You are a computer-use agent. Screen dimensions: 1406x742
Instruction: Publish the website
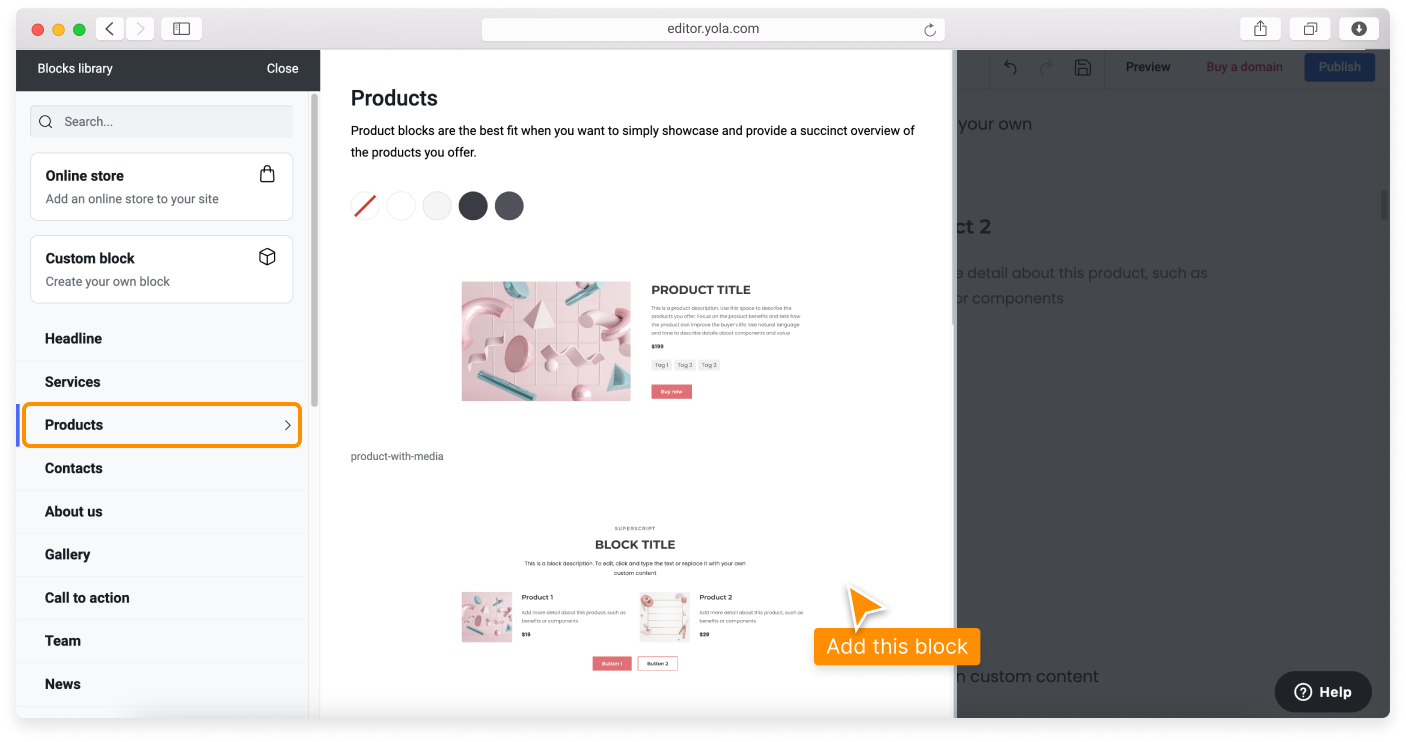click(1339, 67)
